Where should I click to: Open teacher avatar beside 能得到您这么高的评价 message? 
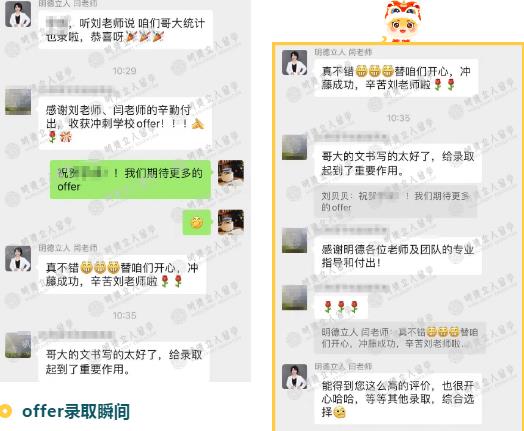[294, 377]
